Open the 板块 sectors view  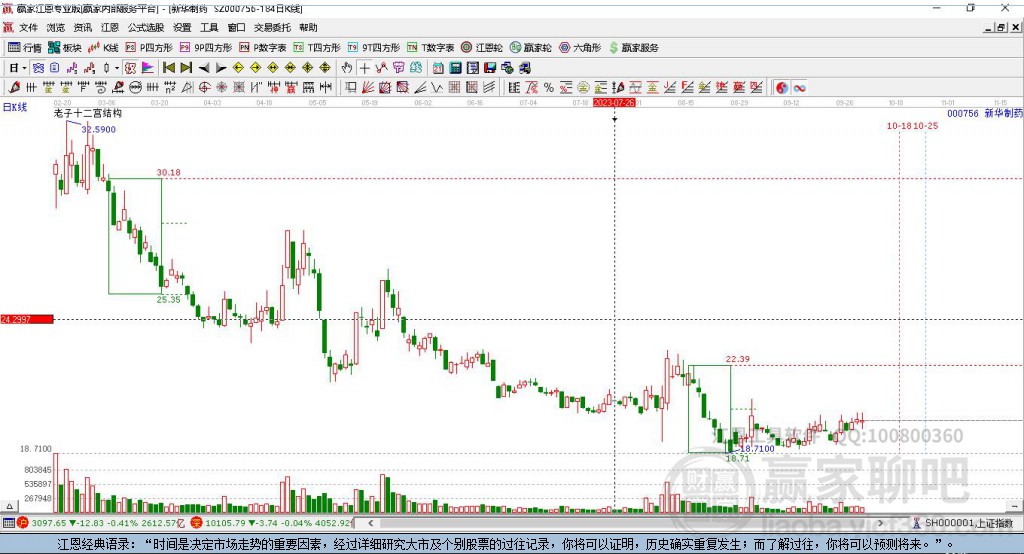pyautogui.click(x=65, y=48)
